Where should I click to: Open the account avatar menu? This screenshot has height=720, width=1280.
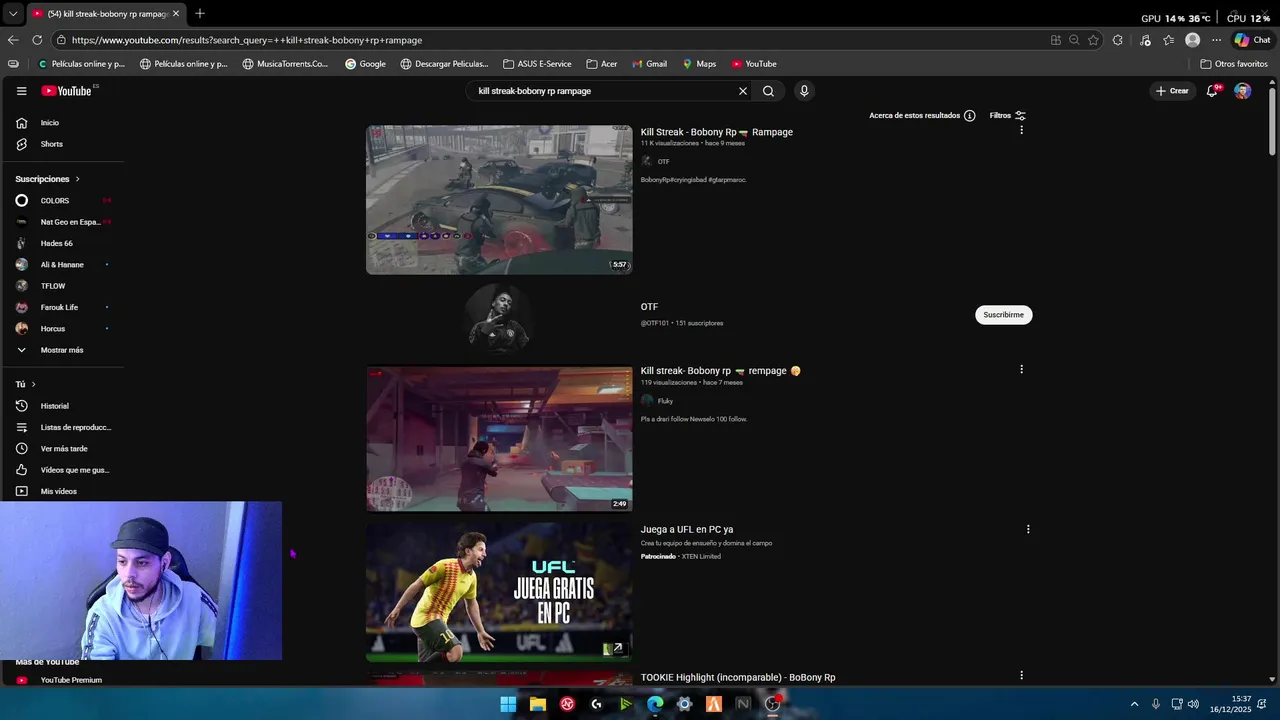coord(1242,91)
